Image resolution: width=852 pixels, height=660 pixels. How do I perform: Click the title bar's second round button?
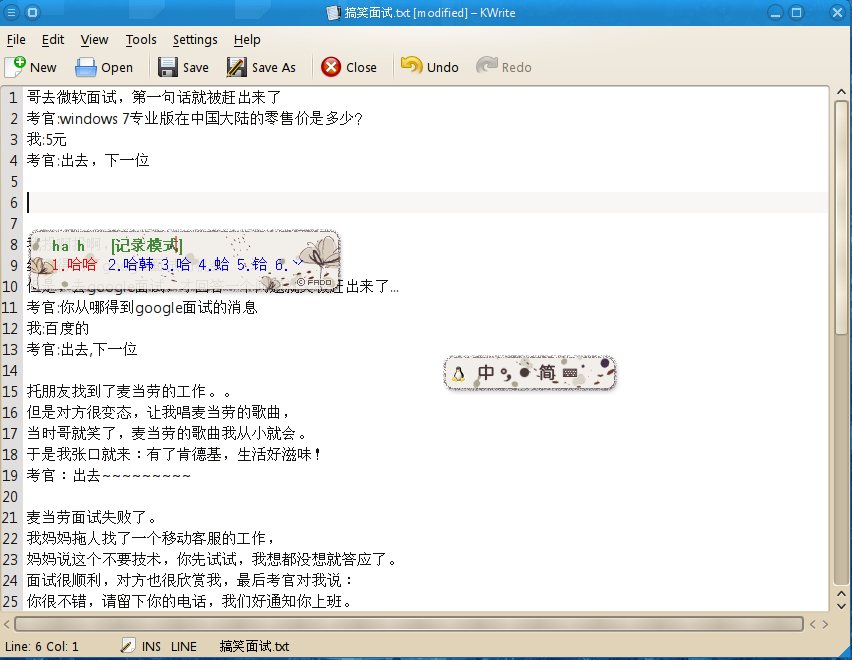(32, 12)
